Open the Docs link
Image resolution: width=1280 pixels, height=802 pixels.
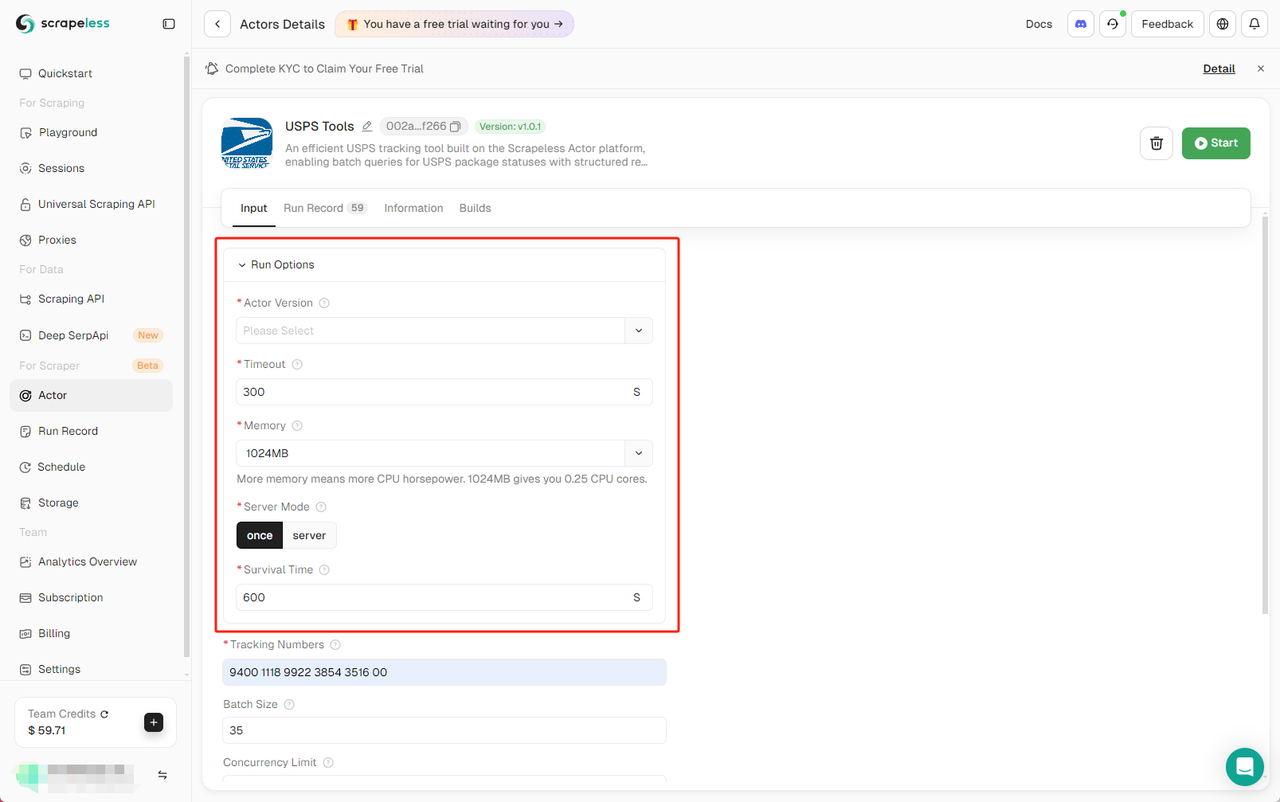click(1039, 24)
